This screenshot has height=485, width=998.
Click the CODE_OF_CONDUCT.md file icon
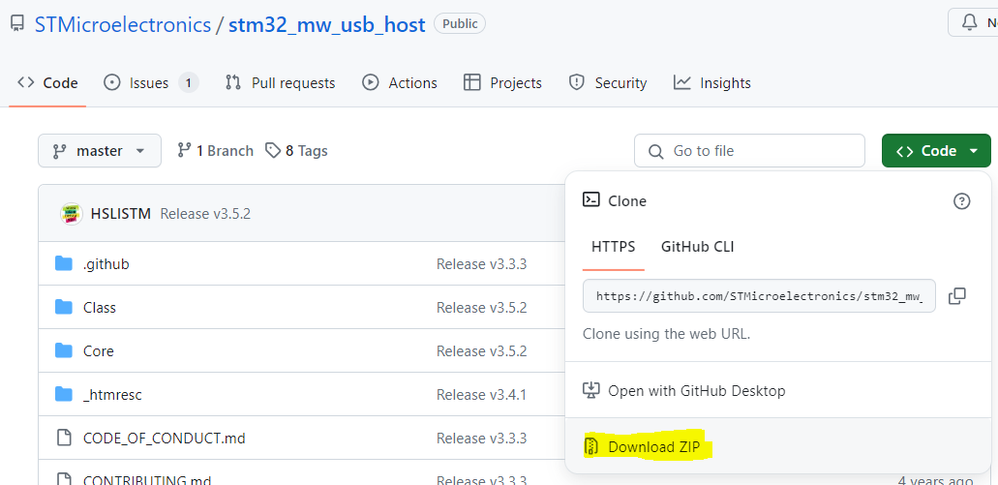(x=64, y=437)
